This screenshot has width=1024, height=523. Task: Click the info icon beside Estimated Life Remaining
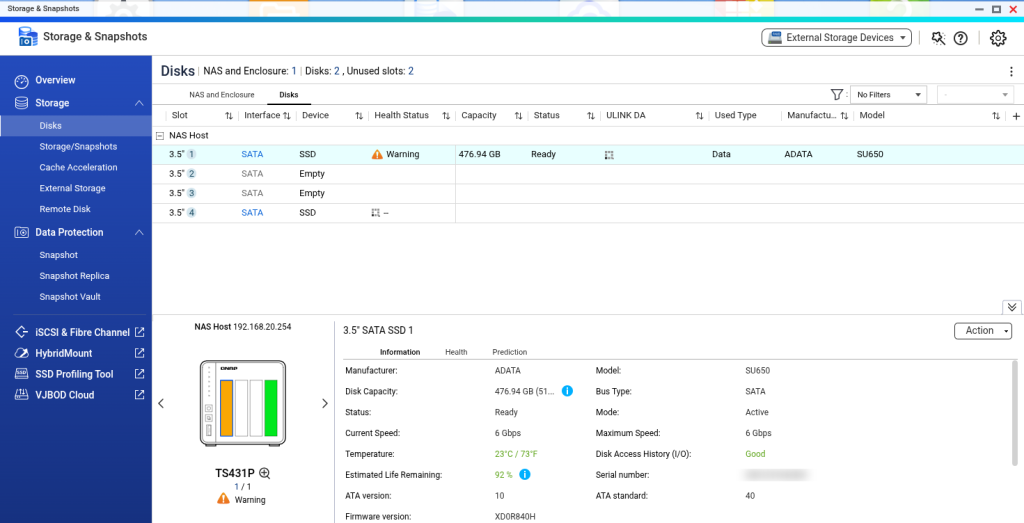[x=525, y=475]
